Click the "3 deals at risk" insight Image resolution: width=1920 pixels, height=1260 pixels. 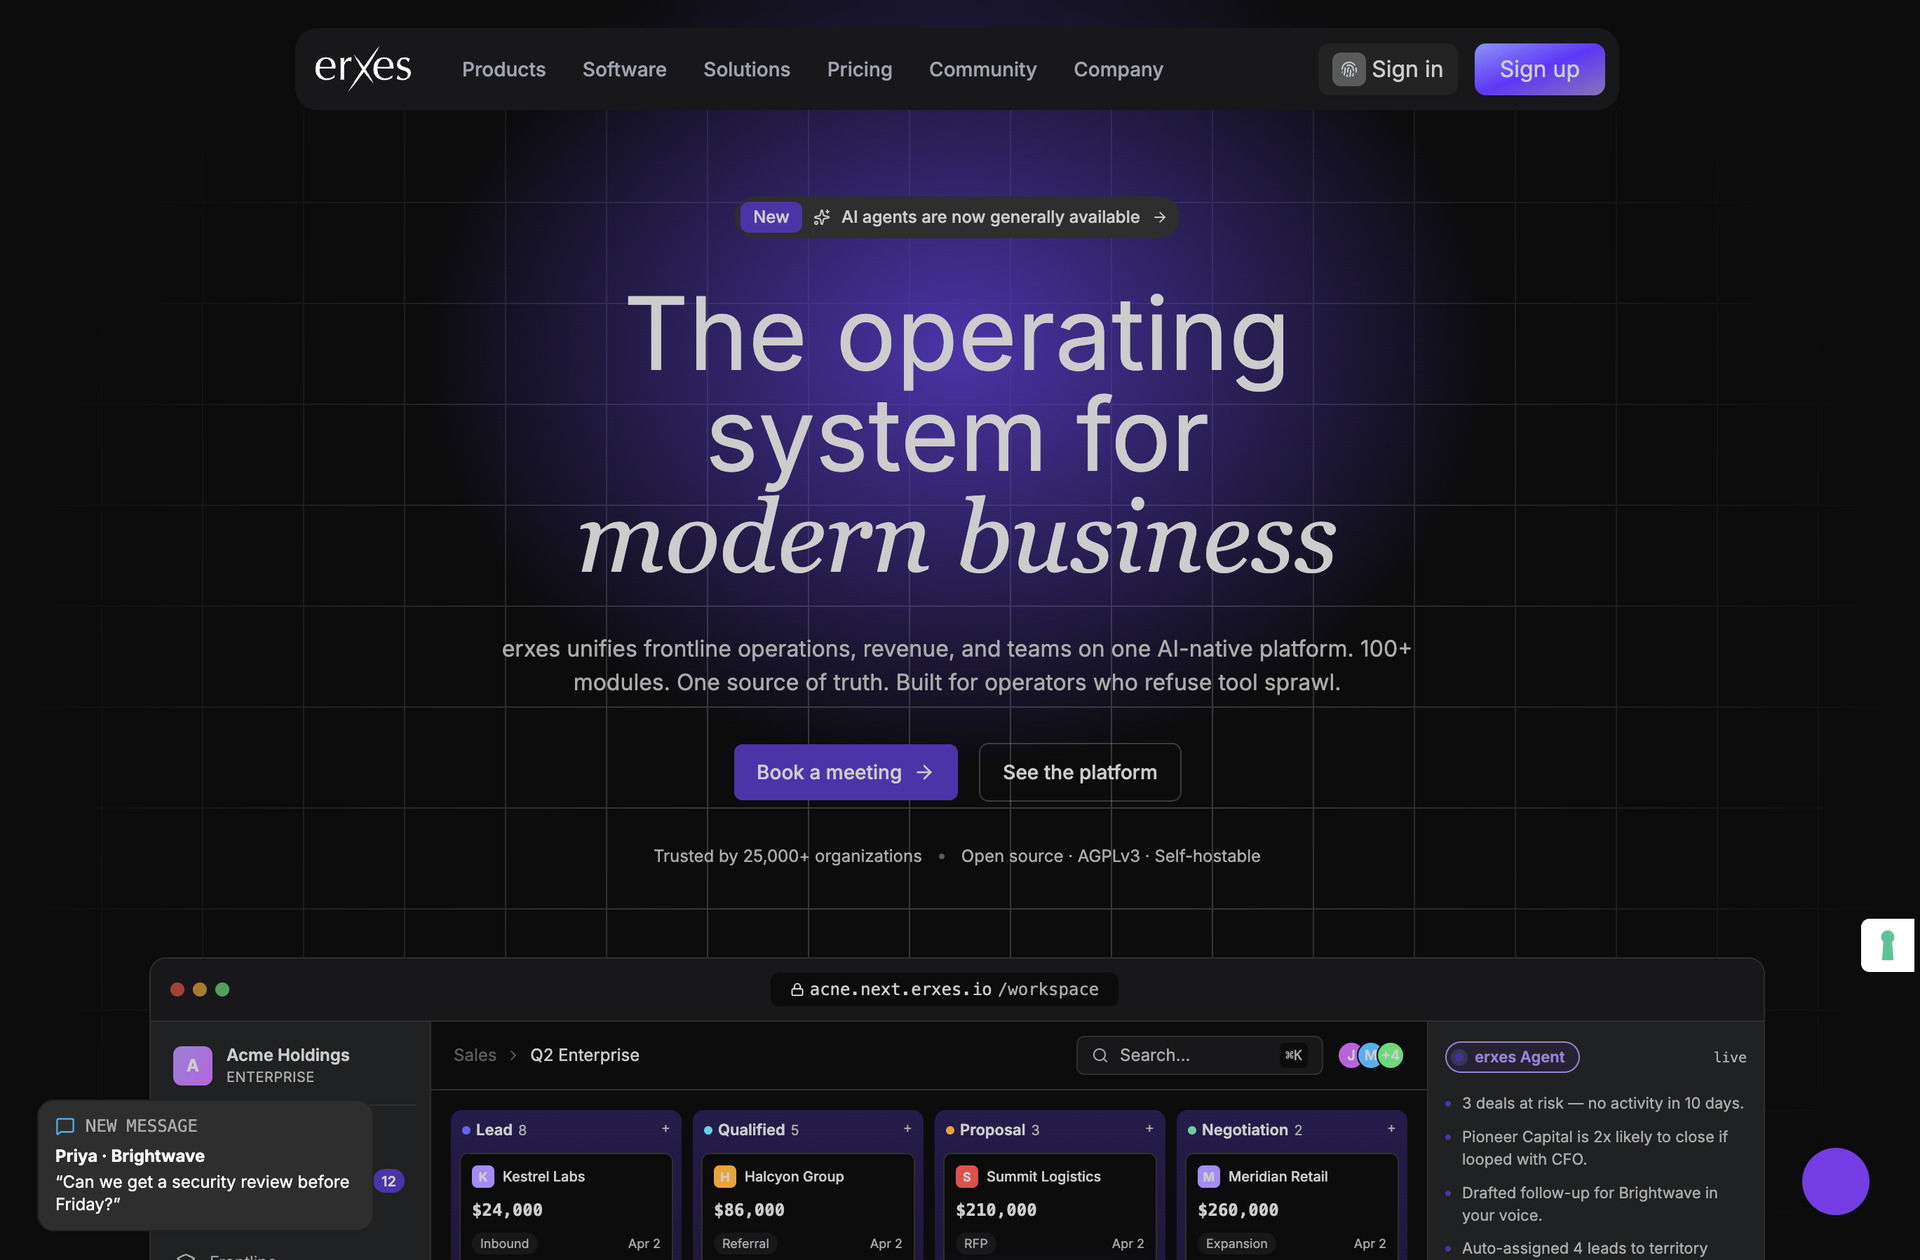tap(1603, 1103)
